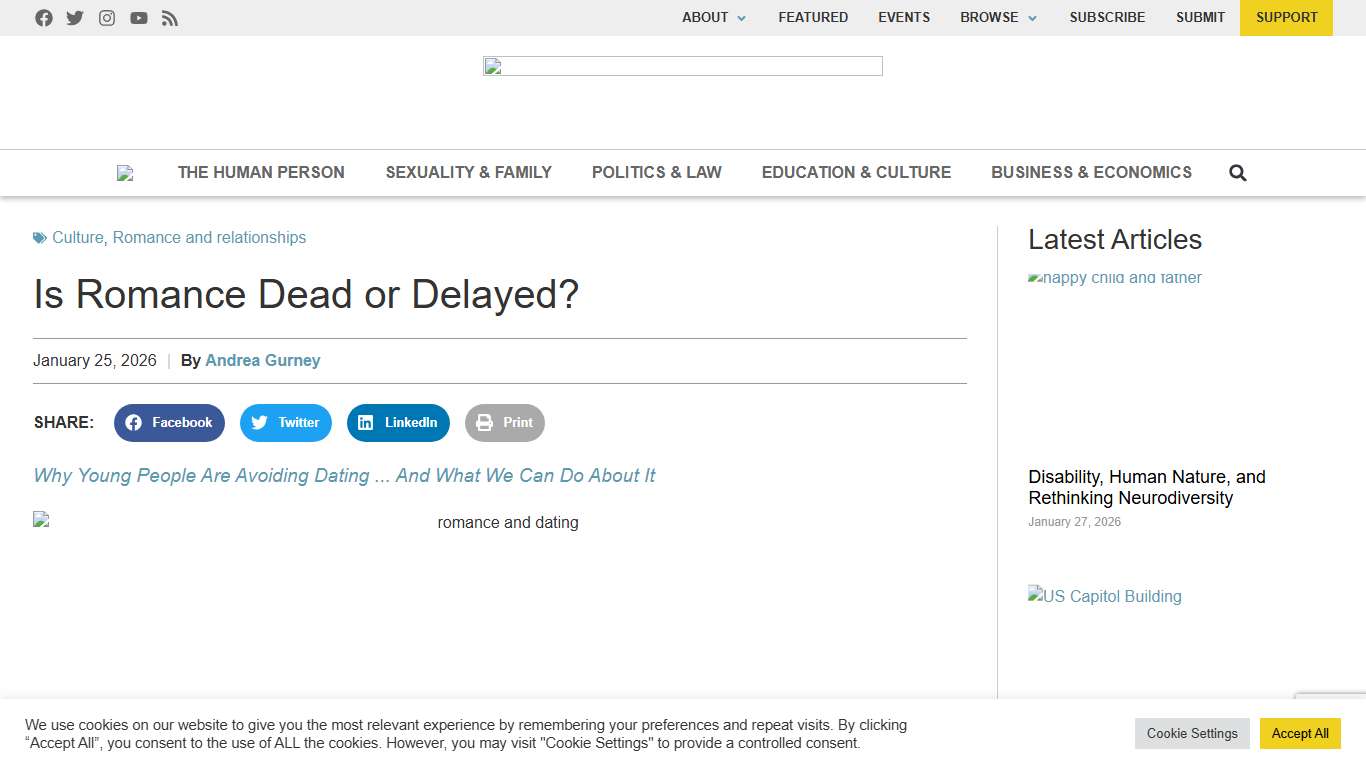Click the tag icon beside Culture
1366x768 pixels.
click(x=39, y=237)
